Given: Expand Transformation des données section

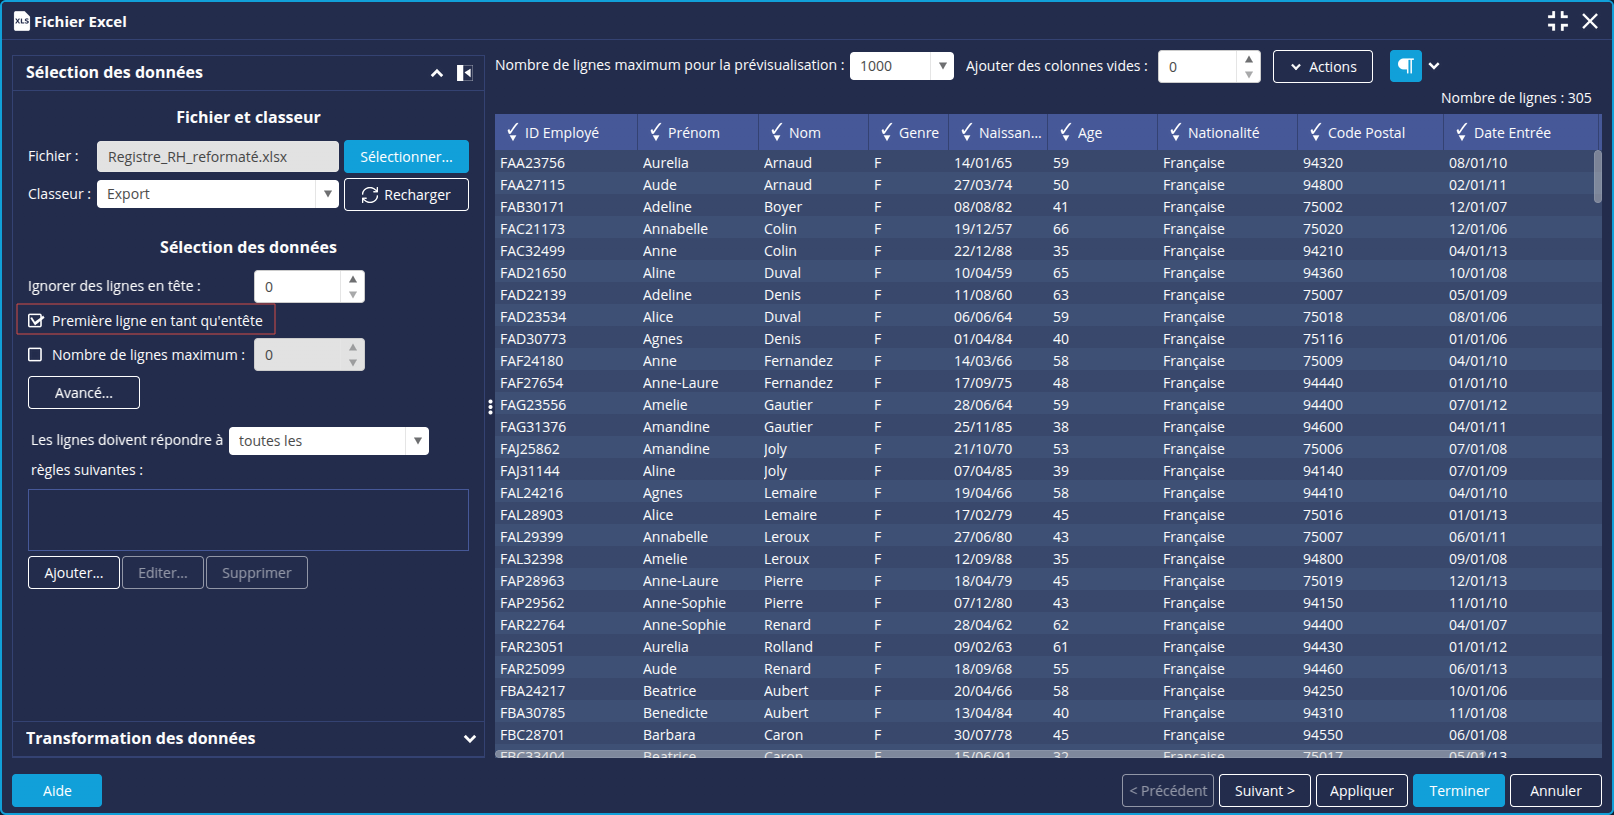Looking at the screenshot, I should point(469,739).
